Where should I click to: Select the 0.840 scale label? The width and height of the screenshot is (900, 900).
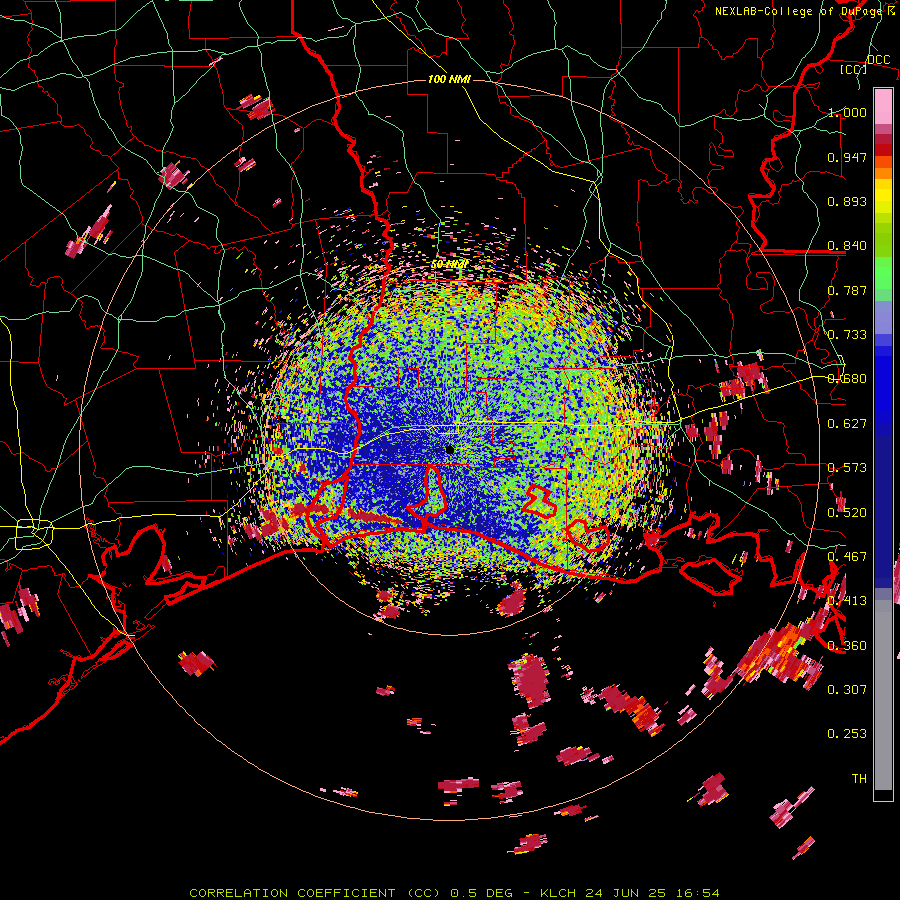pyautogui.click(x=847, y=246)
